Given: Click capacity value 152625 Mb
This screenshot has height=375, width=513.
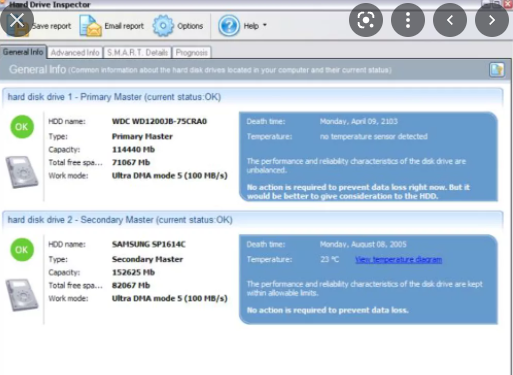Looking at the screenshot, I should 133,272.
